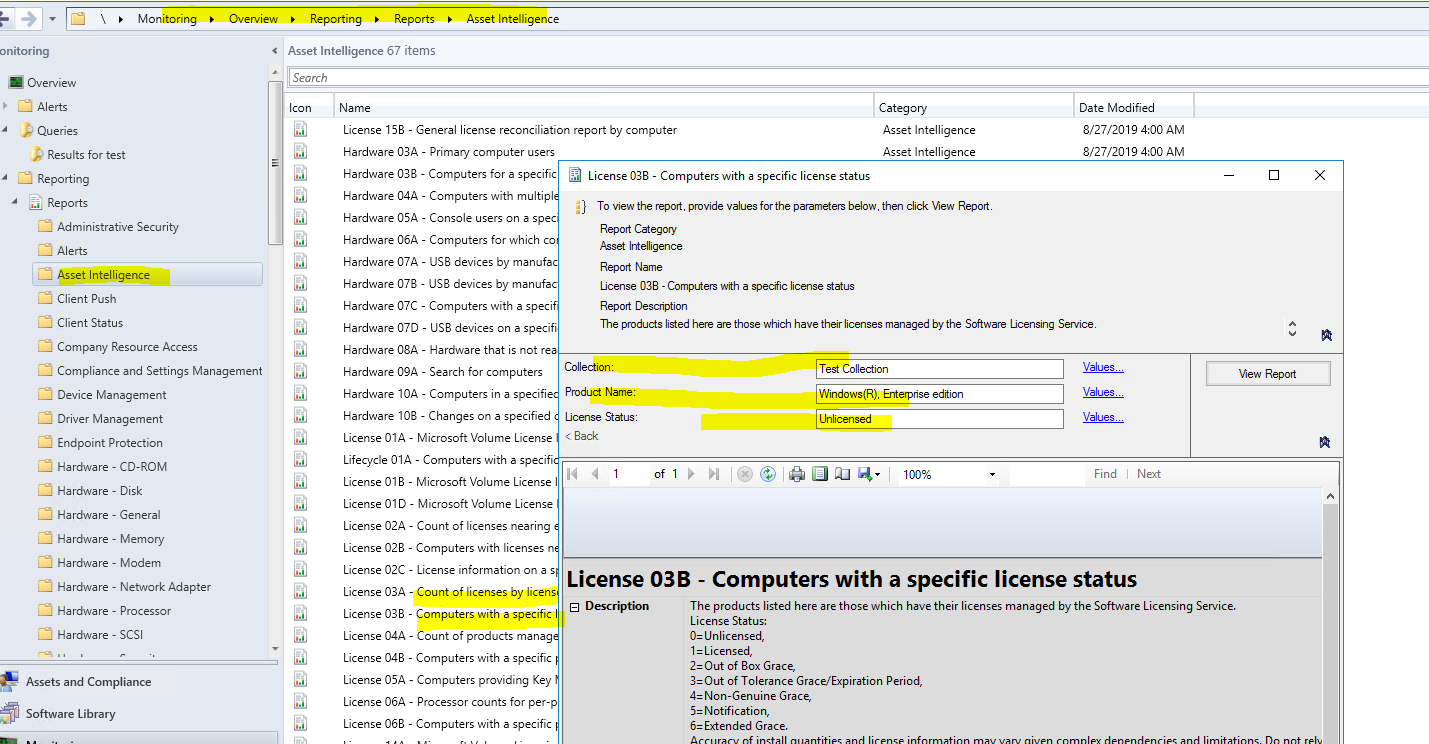Click the Client Push folder icon
This screenshot has height=744, width=1429.
pyautogui.click(x=45, y=298)
